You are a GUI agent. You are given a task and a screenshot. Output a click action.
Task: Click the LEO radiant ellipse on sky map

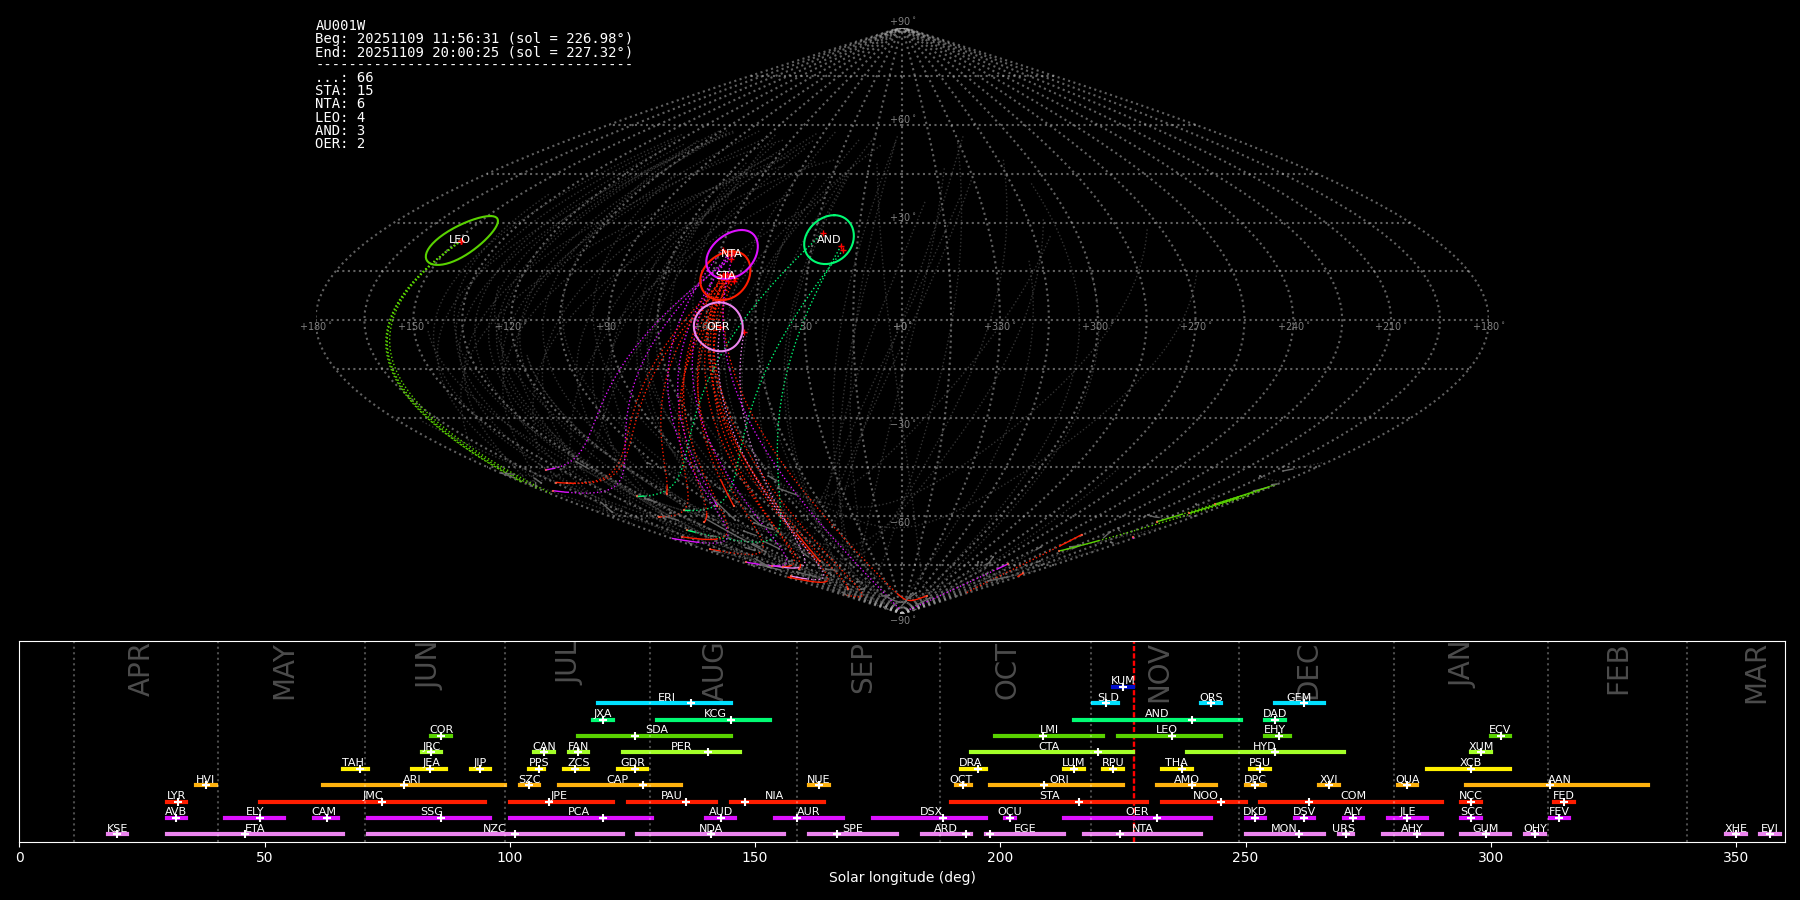[x=461, y=240]
